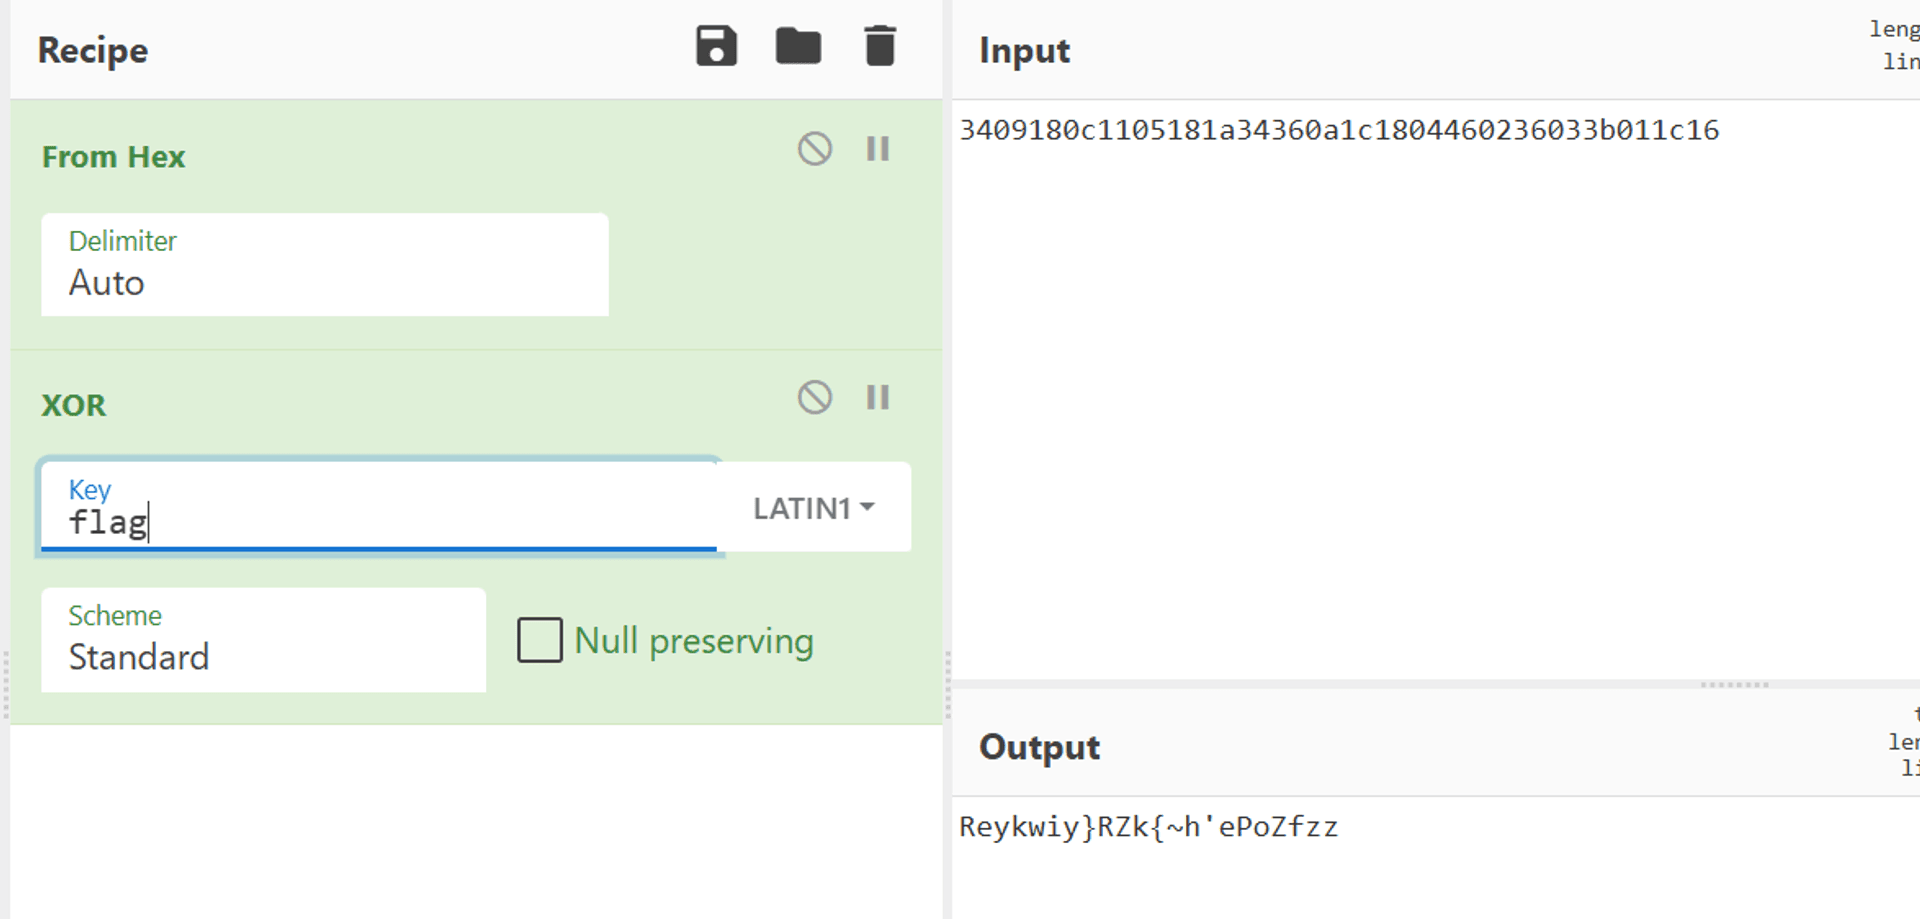The image size is (1920, 919).
Task: Click the decoded text in Output pane
Action: pos(1148,827)
